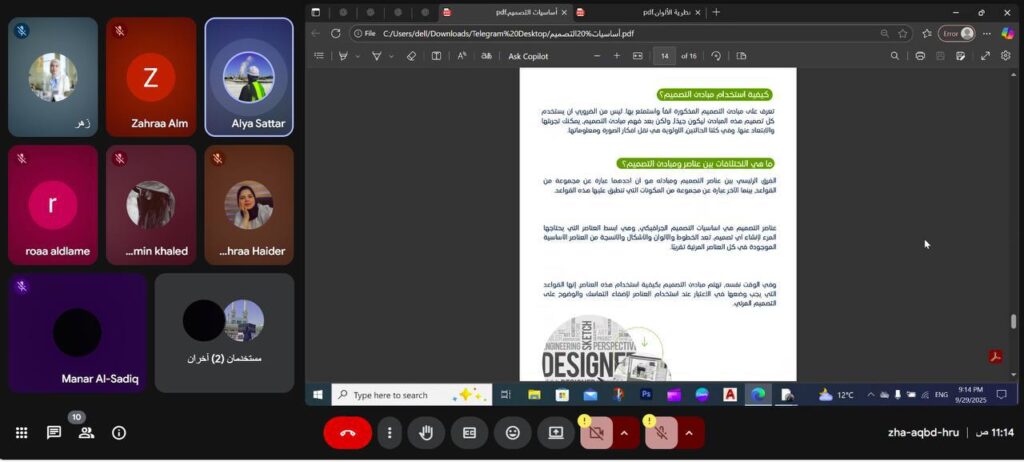This screenshot has height=462, width=1024.
Task: Click the Translate icon in PDF toolbar
Action: [x=486, y=56]
